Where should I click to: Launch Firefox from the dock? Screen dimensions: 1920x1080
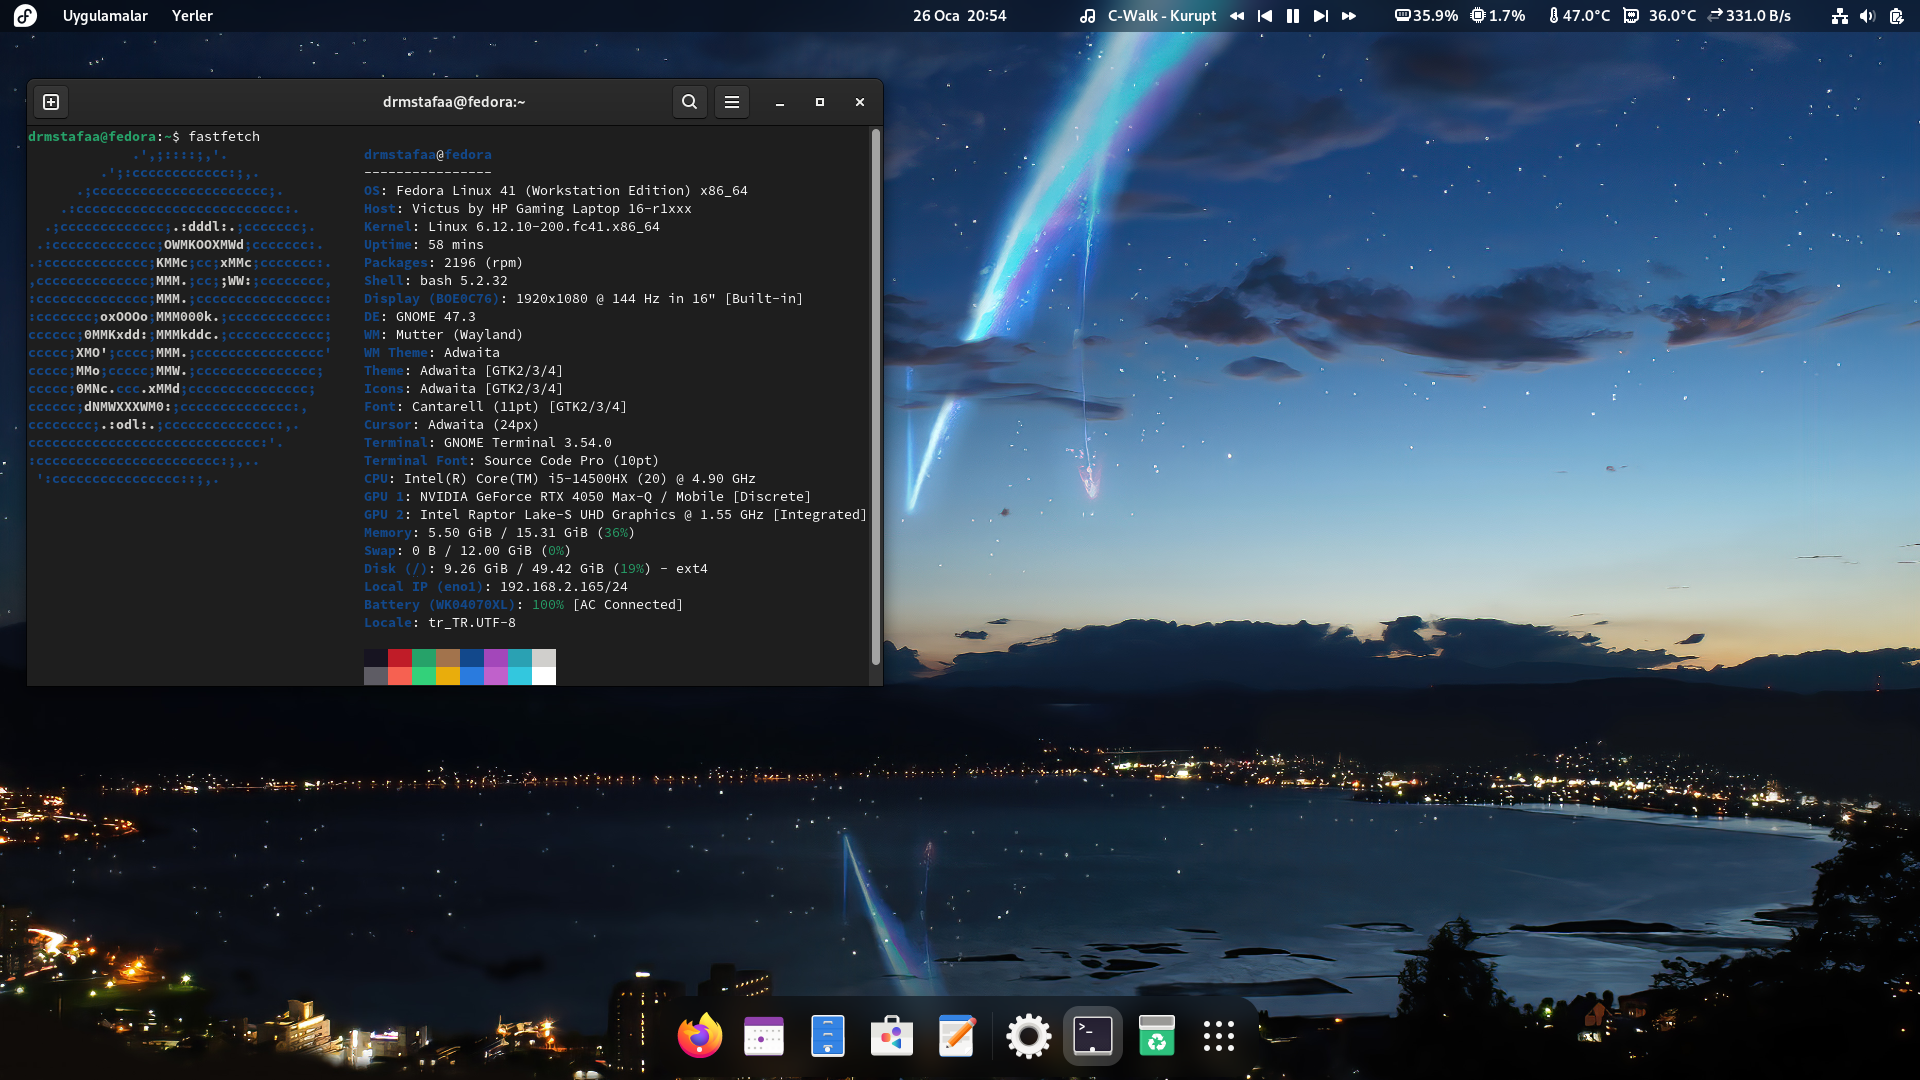[x=700, y=1036]
